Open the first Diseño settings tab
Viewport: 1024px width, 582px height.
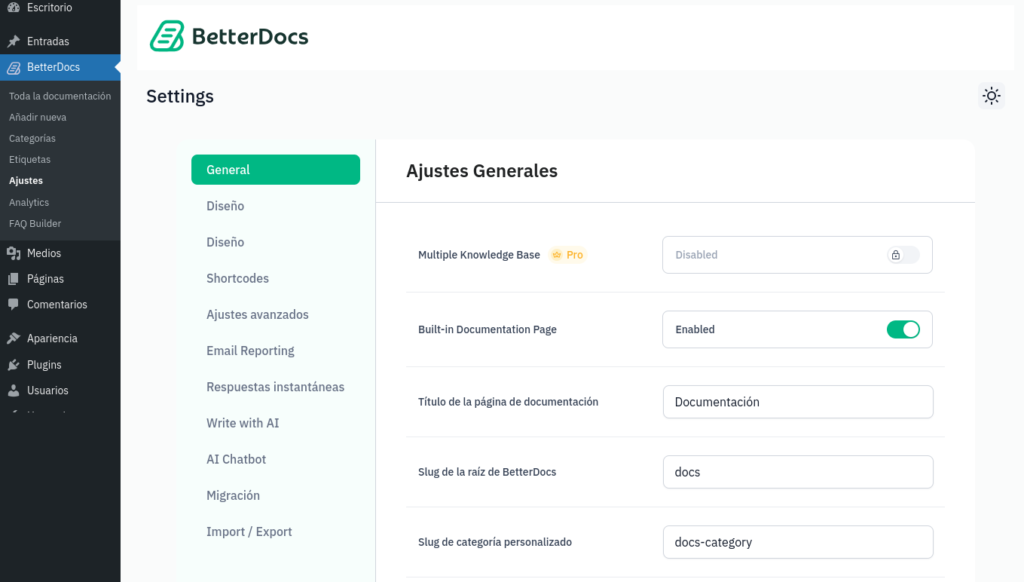(x=225, y=206)
